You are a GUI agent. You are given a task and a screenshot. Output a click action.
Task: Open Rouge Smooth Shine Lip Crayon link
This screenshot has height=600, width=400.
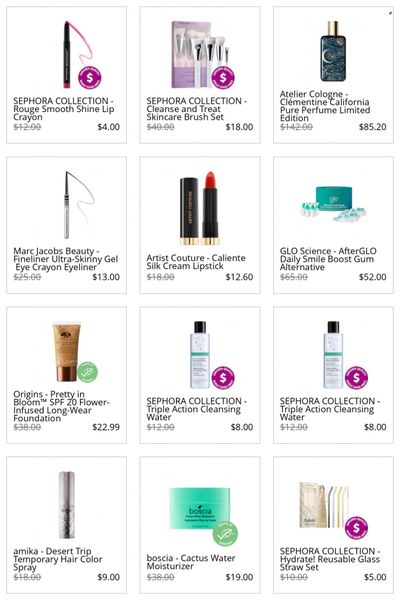coord(64,109)
